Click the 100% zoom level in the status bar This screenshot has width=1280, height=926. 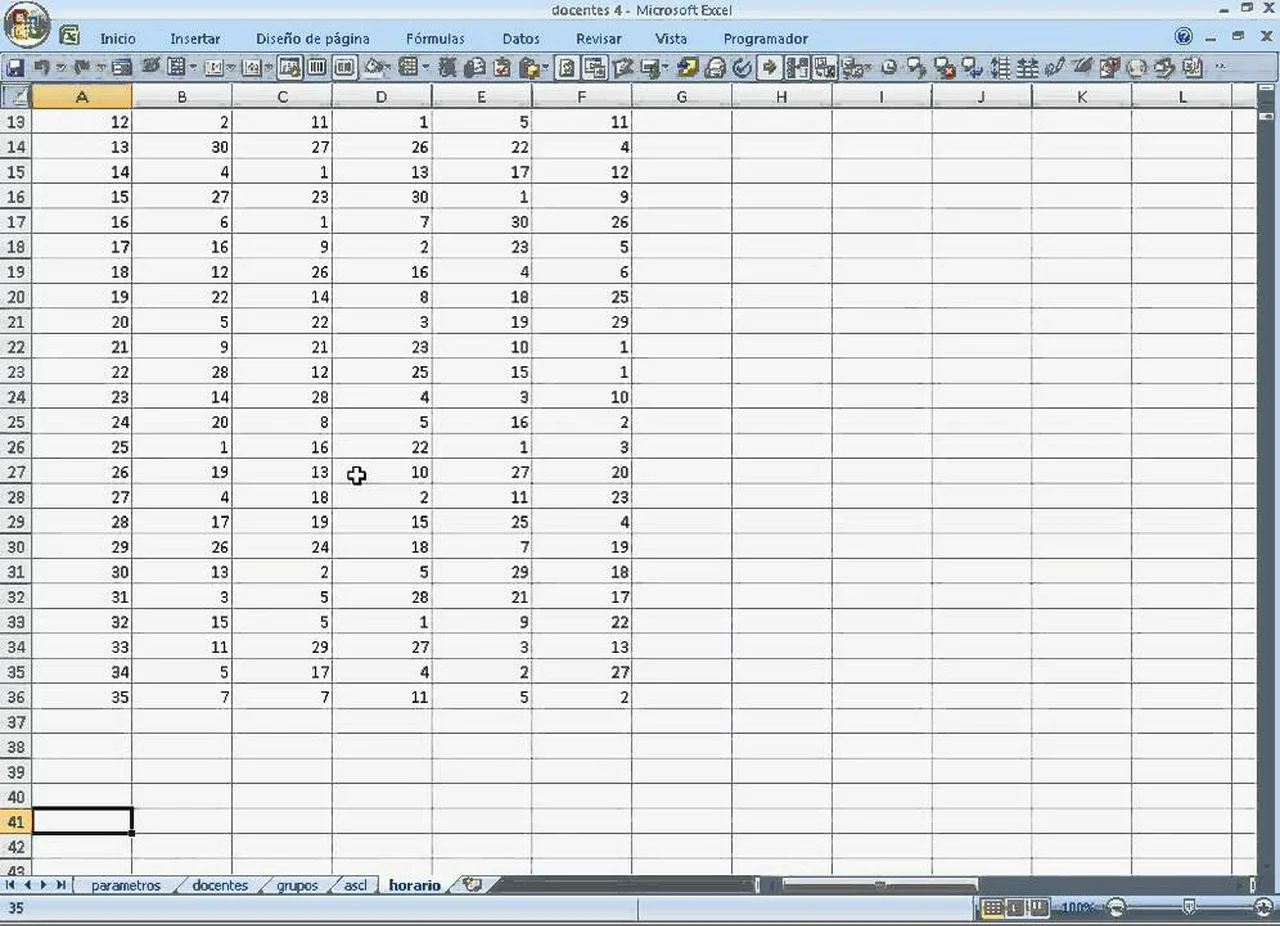coord(1078,908)
